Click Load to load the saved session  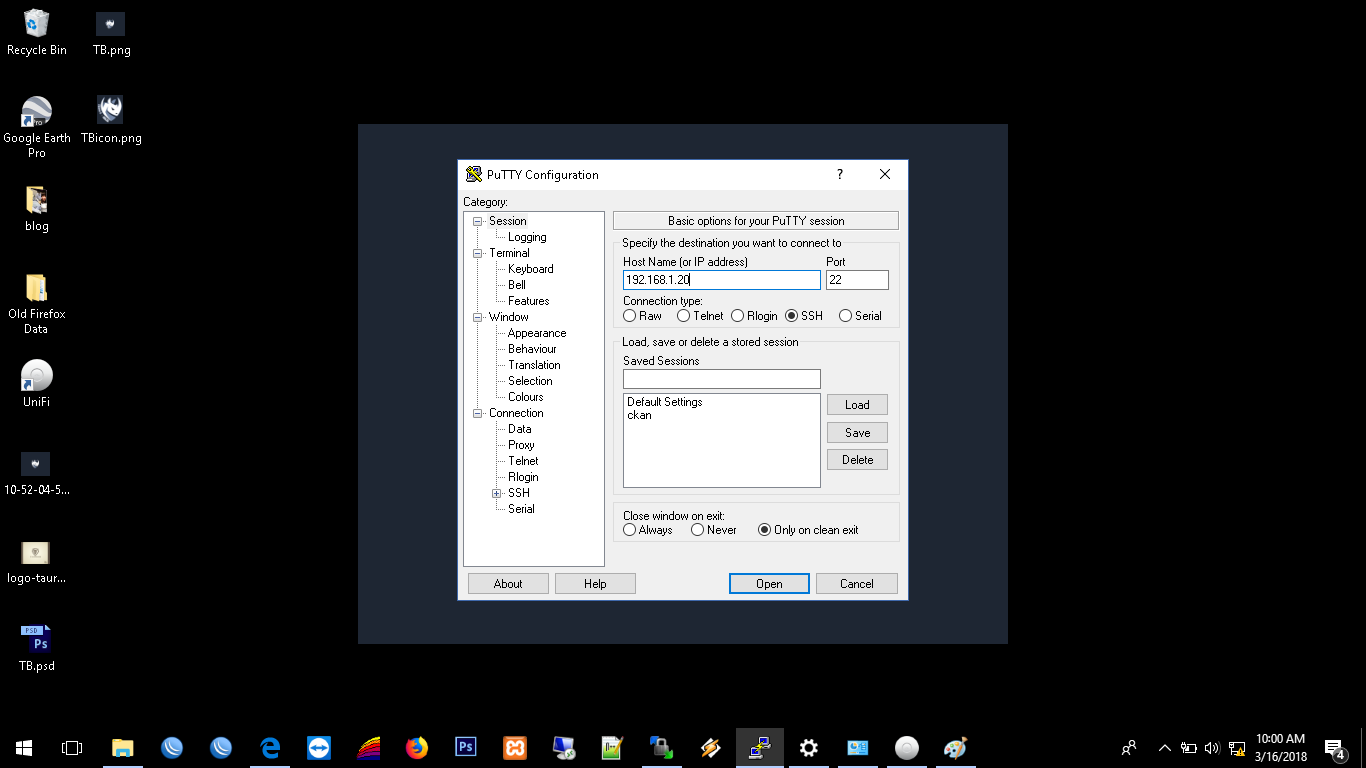[x=857, y=405]
